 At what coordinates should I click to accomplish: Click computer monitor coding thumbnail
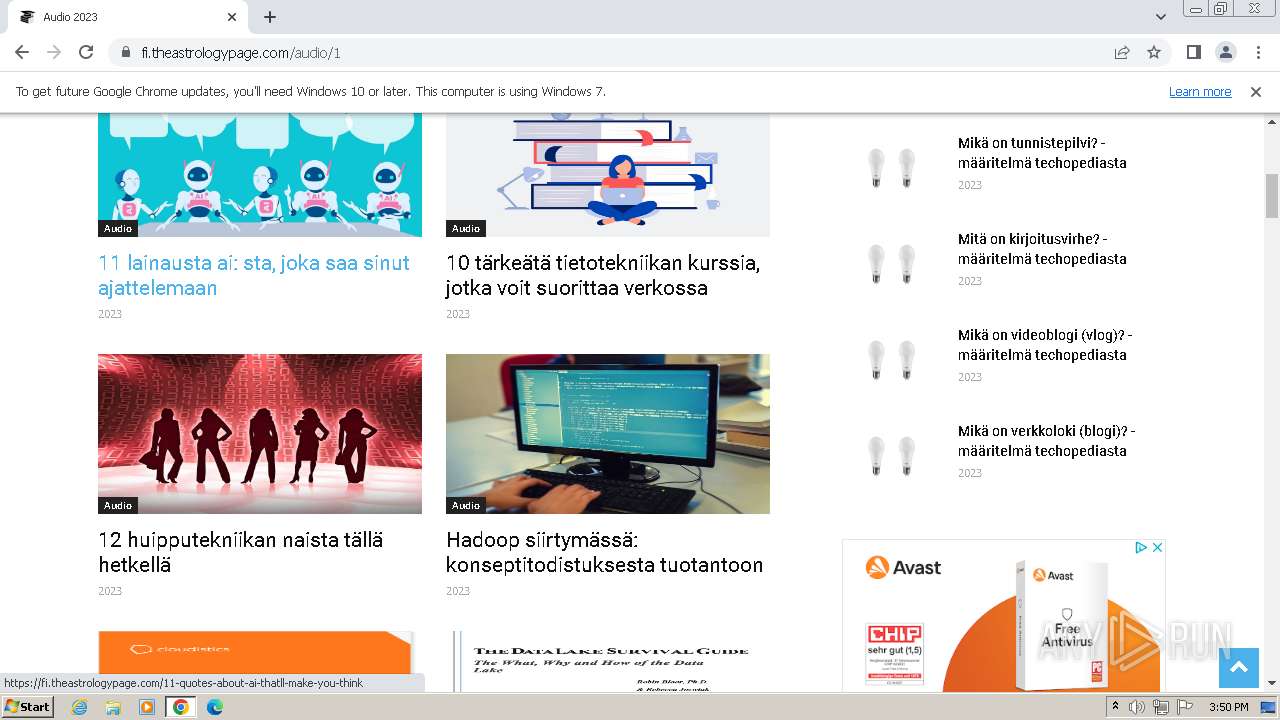(x=608, y=434)
